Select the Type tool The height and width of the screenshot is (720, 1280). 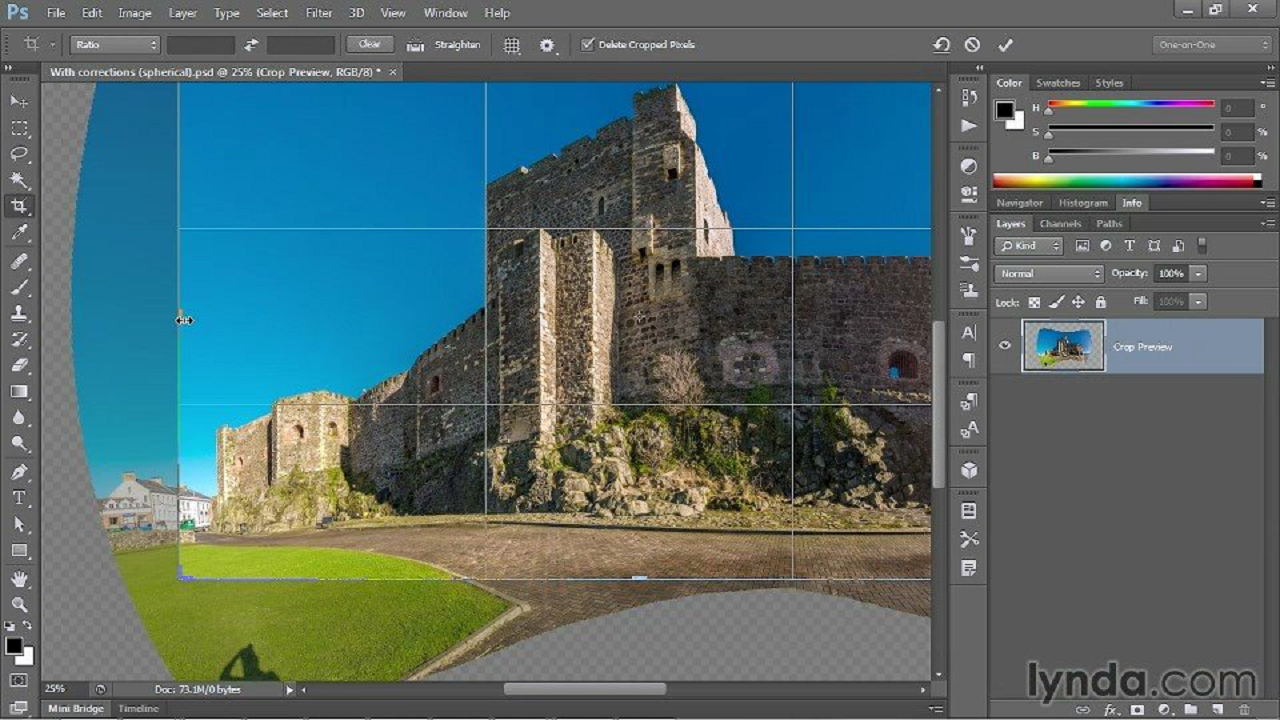pyautogui.click(x=19, y=498)
